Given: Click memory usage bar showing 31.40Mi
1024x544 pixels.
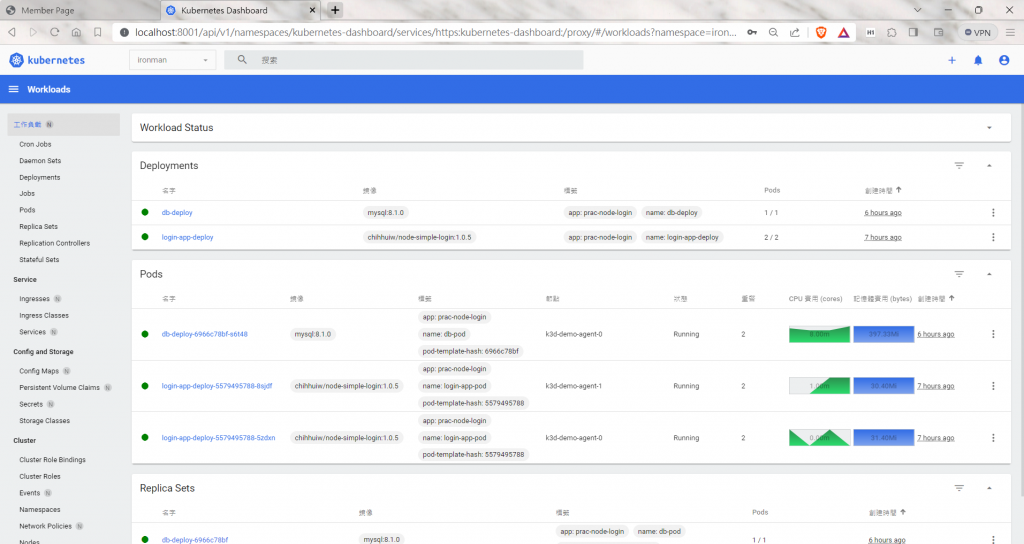Looking at the screenshot, I should (x=883, y=438).
